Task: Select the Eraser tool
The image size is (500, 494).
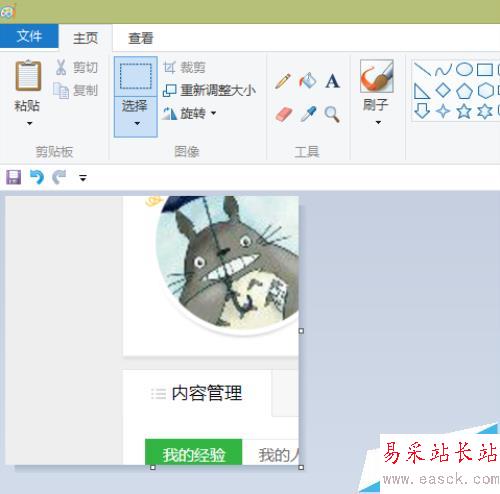Action: [x=284, y=114]
